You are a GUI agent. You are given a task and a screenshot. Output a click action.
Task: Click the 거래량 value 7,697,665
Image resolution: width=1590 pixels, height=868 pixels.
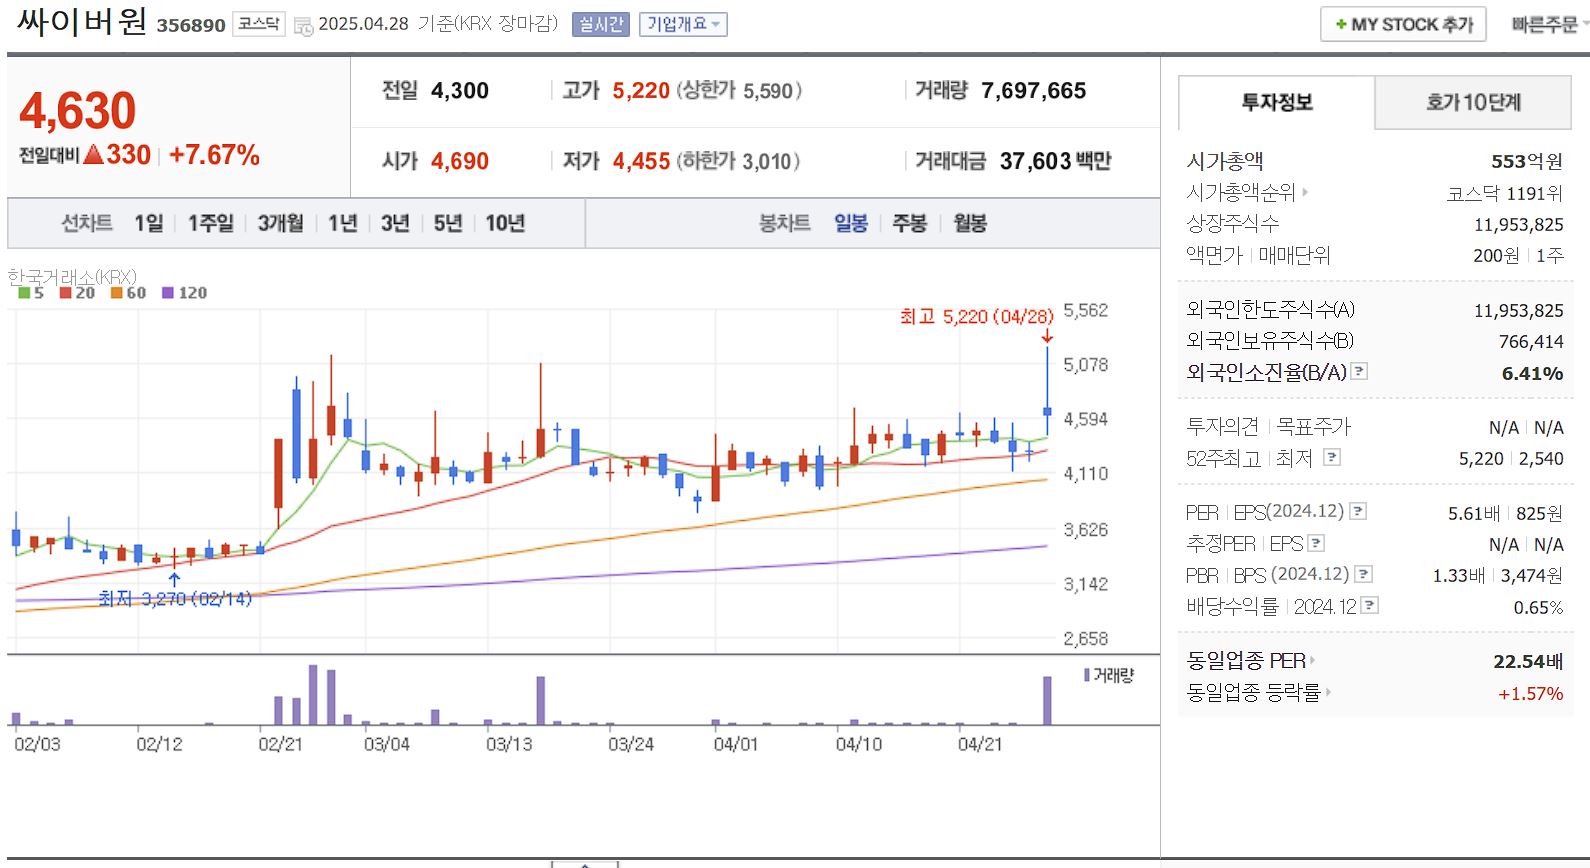1033,91
